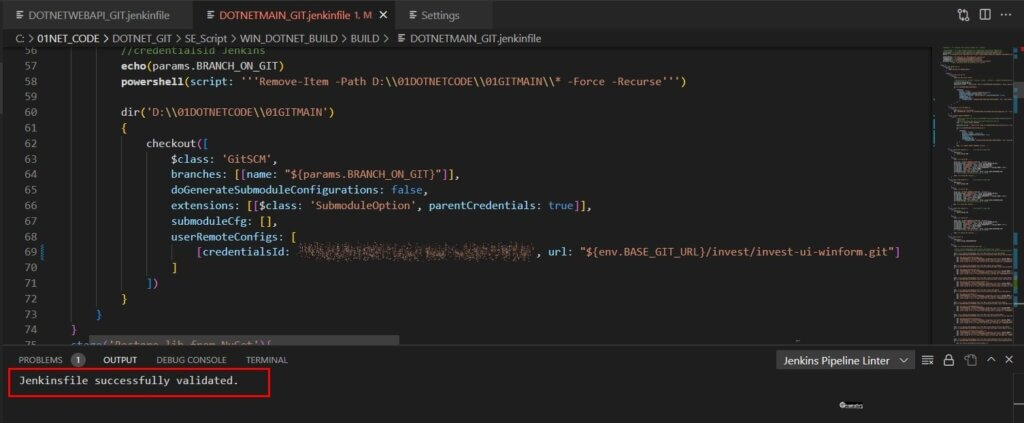The height and width of the screenshot is (423, 1024).
Task: Open the PROBLEMS panel tab
Action: (x=40, y=360)
